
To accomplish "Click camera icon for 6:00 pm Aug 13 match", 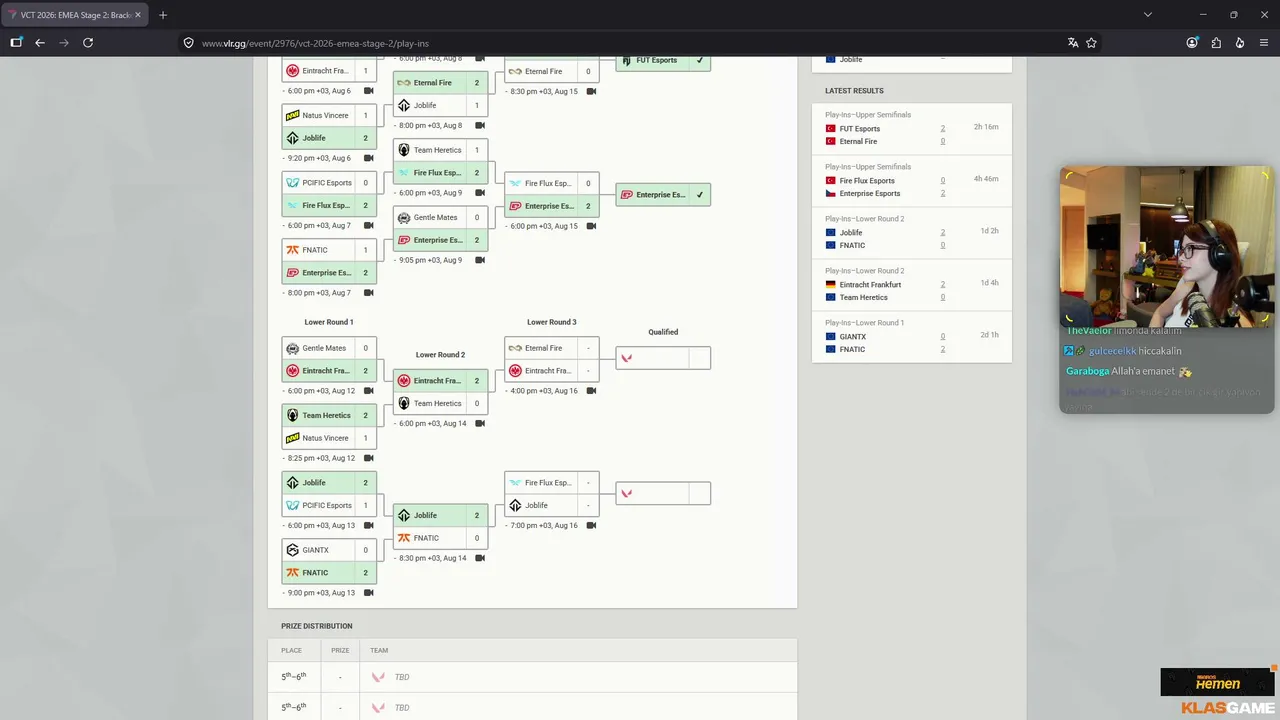I will click(x=369, y=526).
